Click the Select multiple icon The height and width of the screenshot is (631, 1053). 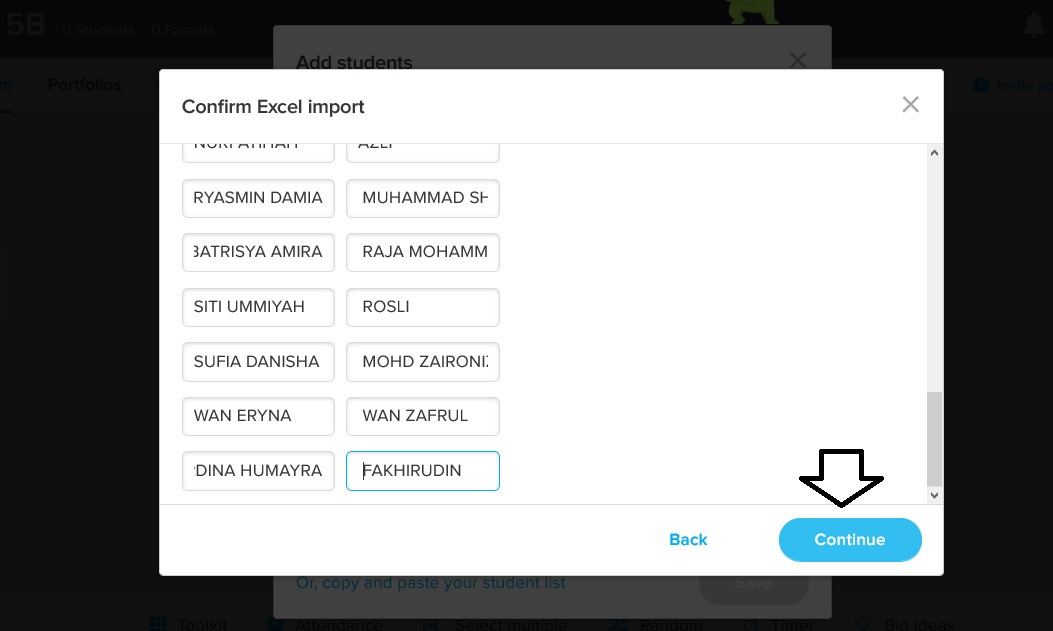click(431, 624)
